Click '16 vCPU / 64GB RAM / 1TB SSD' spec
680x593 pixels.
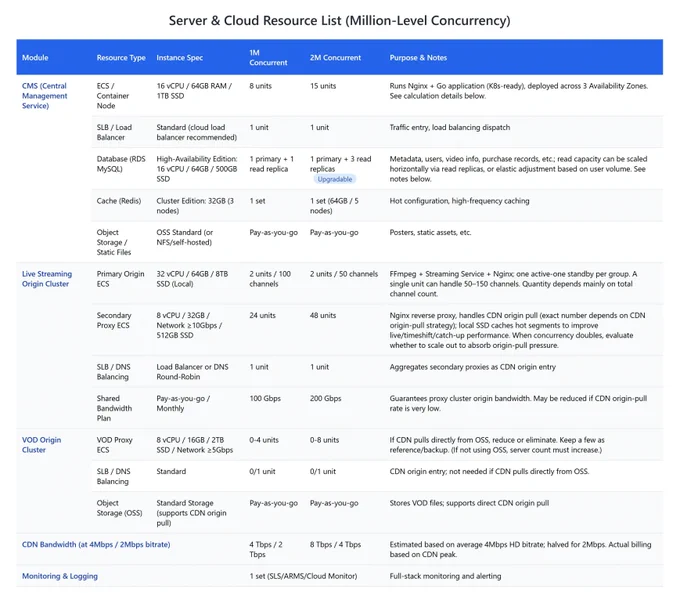pyautogui.click(x=194, y=91)
